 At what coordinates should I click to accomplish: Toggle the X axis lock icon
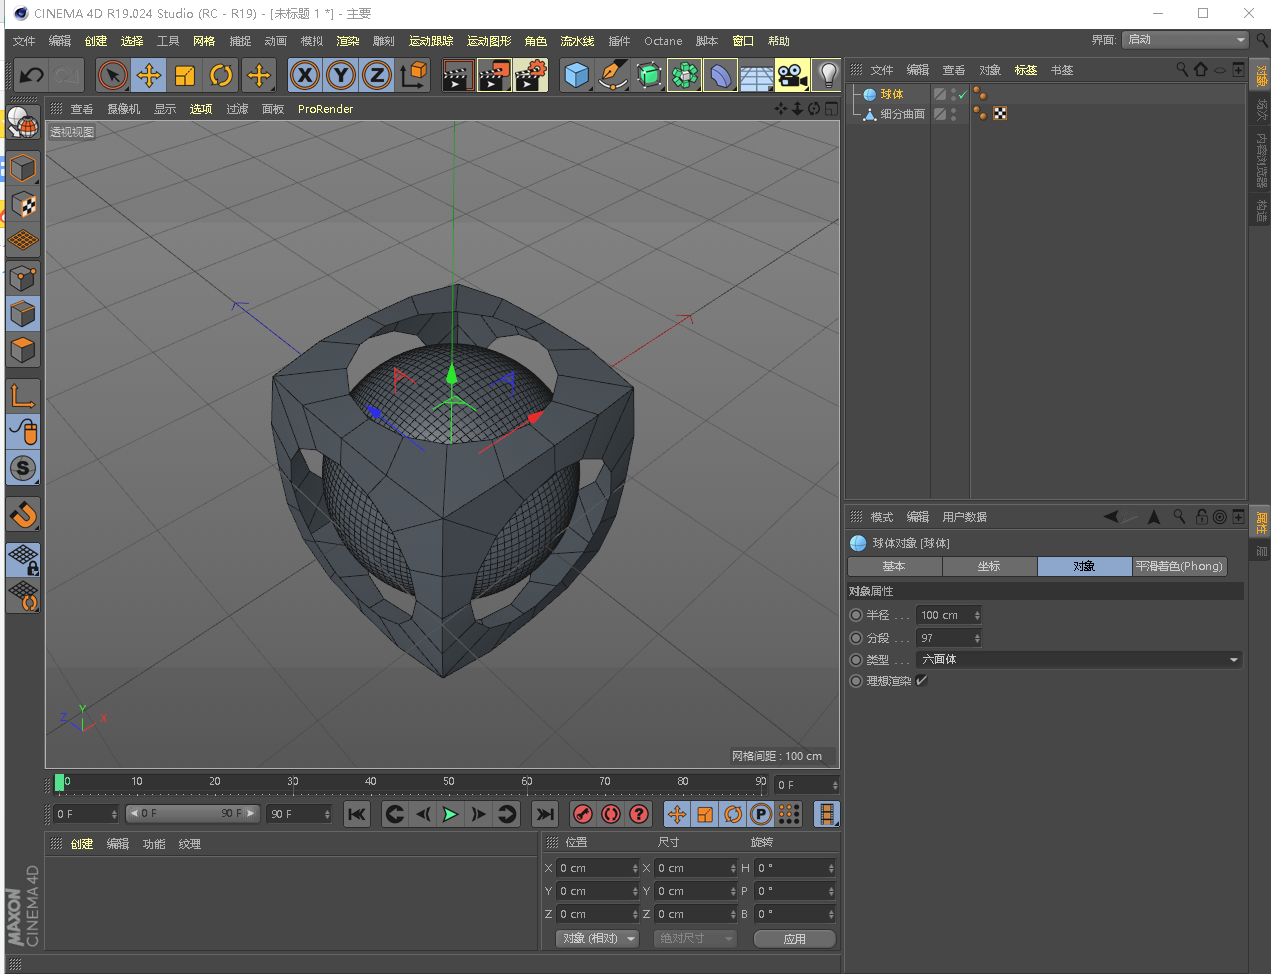tap(305, 75)
